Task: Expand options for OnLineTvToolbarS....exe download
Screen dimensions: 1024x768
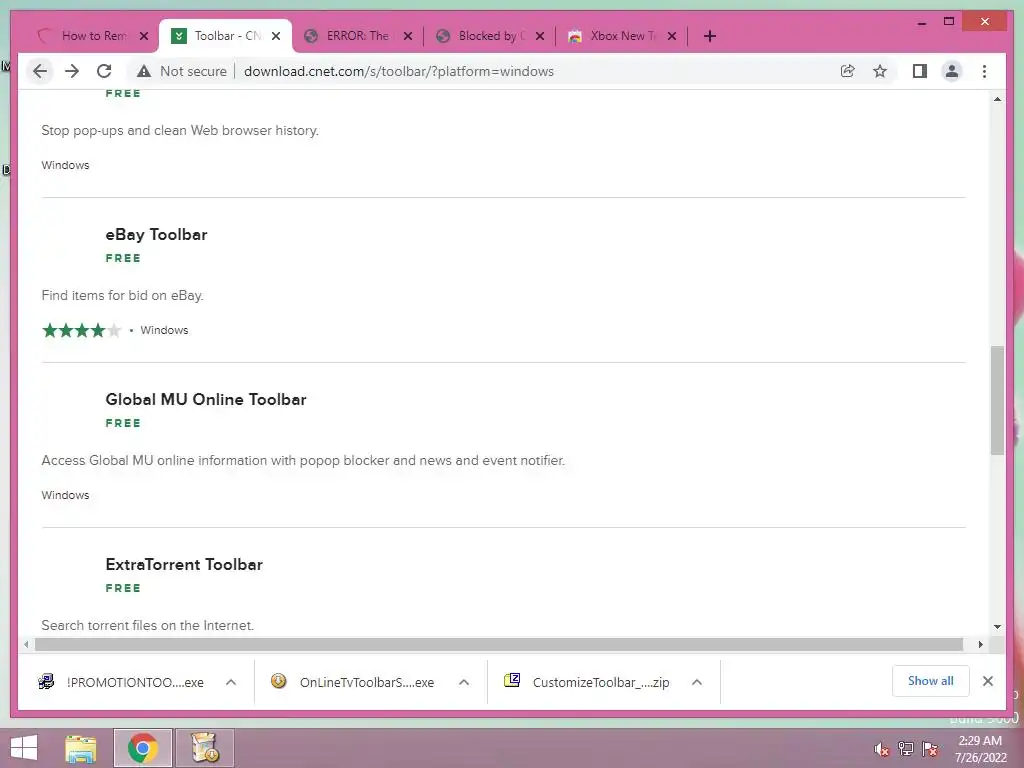Action: pos(464,682)
